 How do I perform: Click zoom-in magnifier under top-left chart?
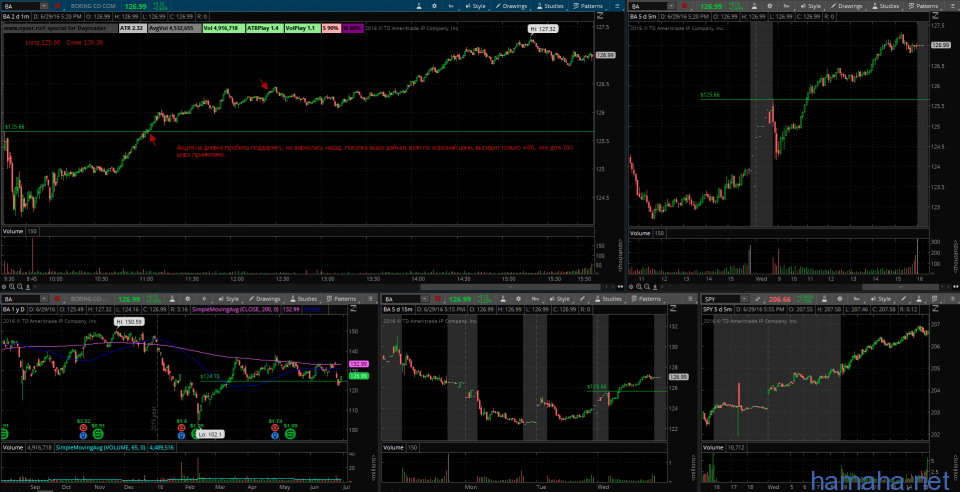(x=12, y=286)
